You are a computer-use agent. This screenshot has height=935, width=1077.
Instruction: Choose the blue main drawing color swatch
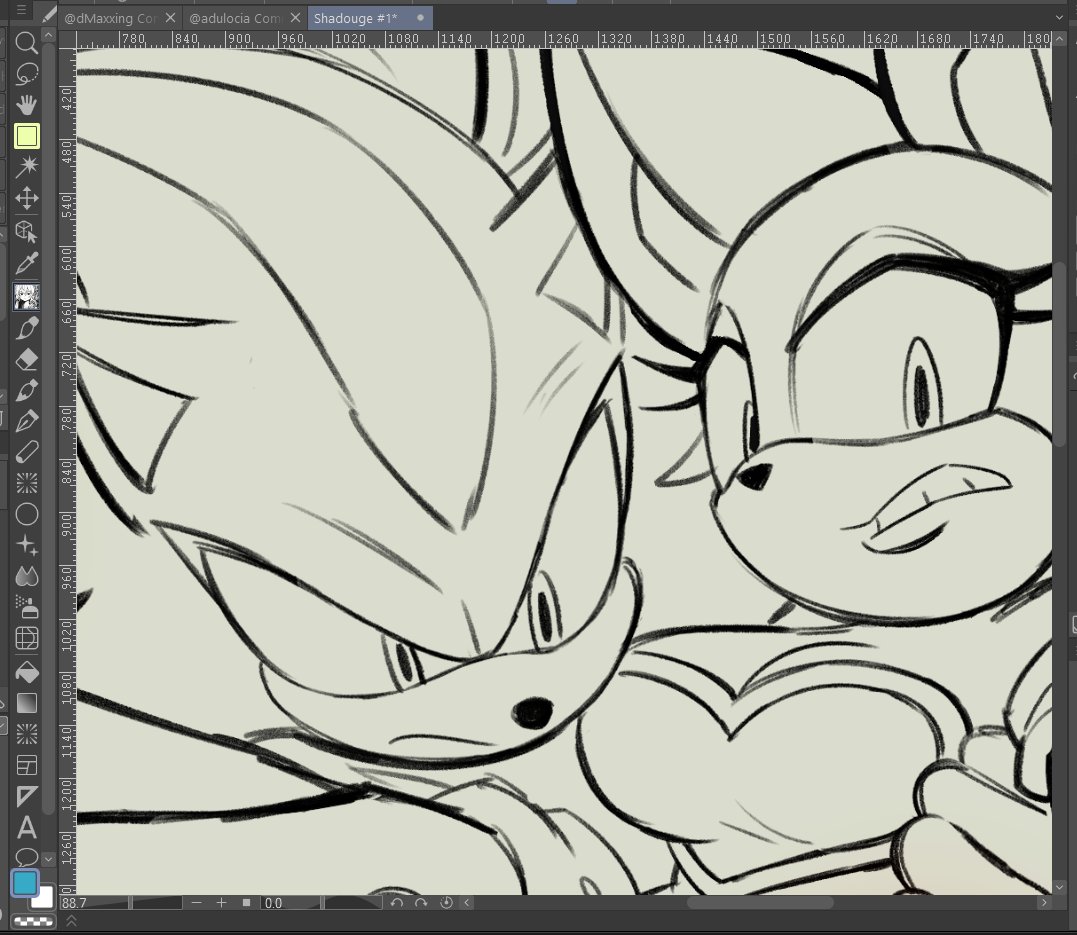25,883
